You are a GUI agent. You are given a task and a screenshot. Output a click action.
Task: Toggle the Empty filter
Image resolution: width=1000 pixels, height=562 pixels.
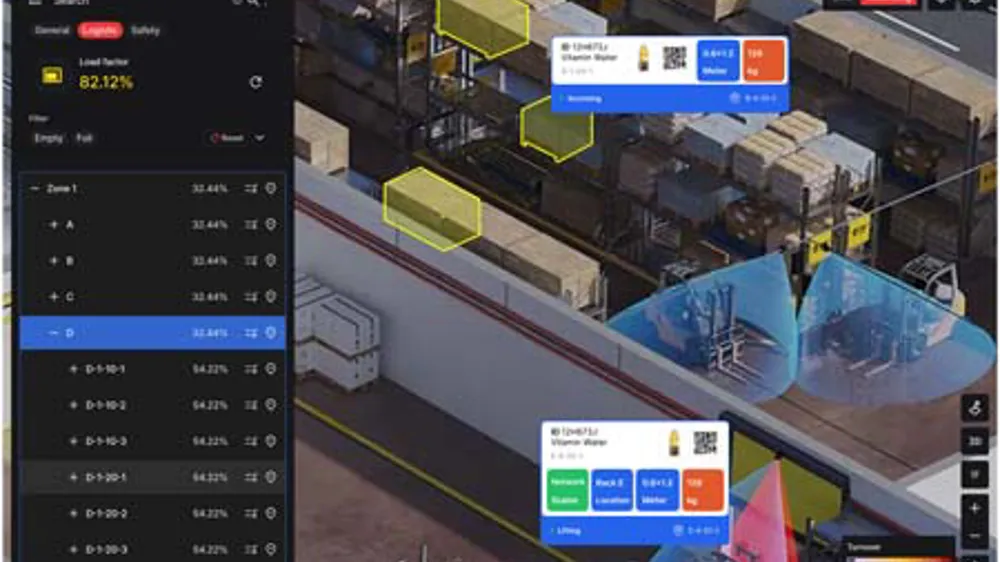48,138
